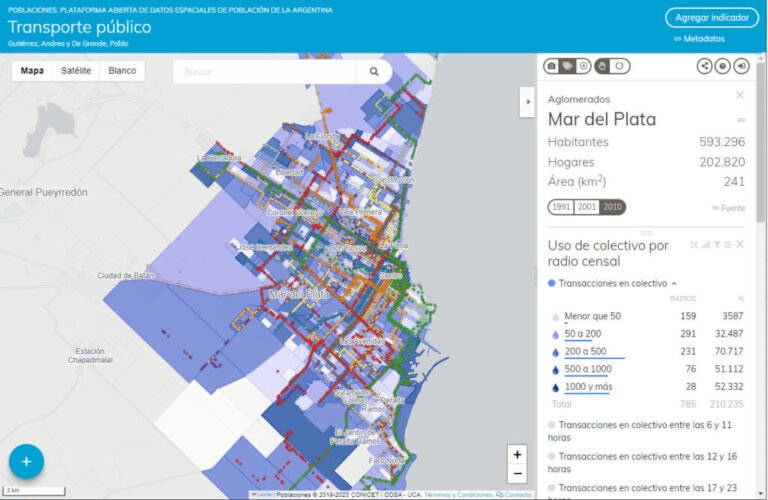Image resolution: width=768 pixels, height=500 pixels.
Task: Click the Hogares value 202.820
Action: click(x=722, y=162)
